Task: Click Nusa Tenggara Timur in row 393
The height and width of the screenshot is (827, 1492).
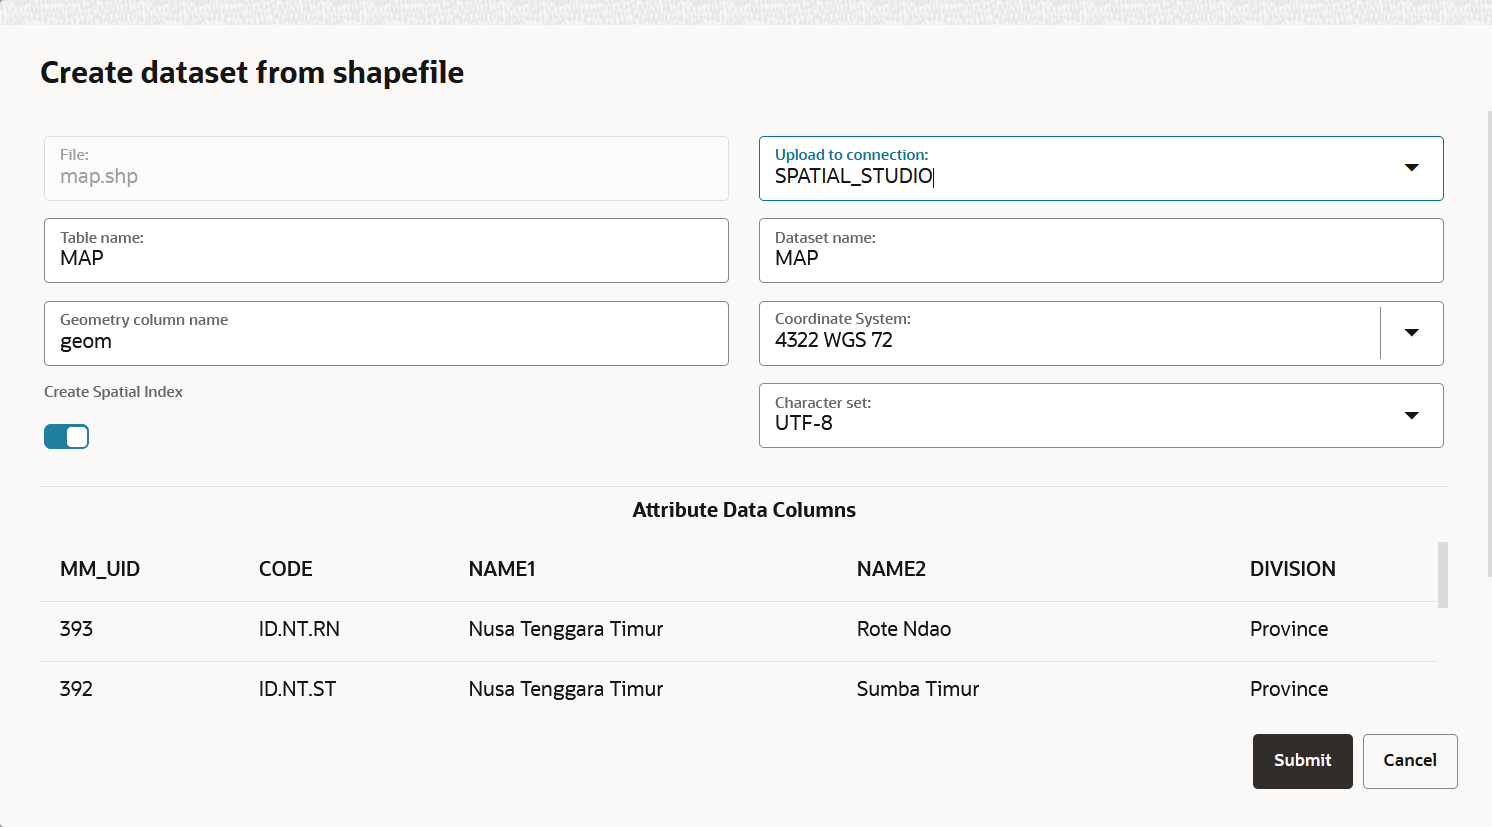Action: (x=566, y=629)
